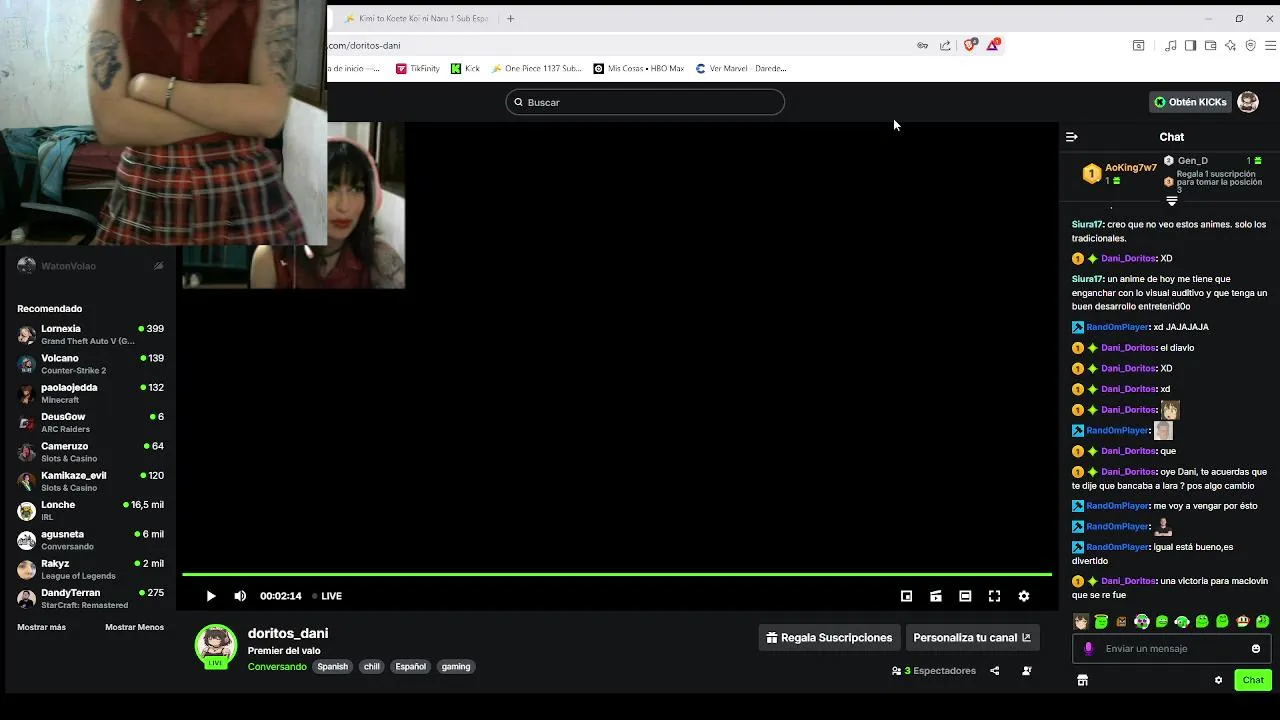Open WatonVolao followed channel

tap(90, 266)
